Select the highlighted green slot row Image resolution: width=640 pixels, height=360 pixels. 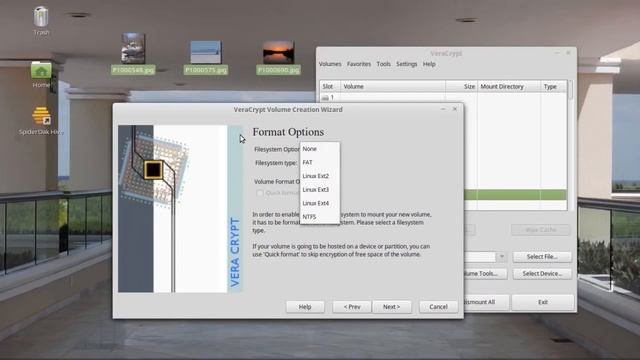pos(516,195)
